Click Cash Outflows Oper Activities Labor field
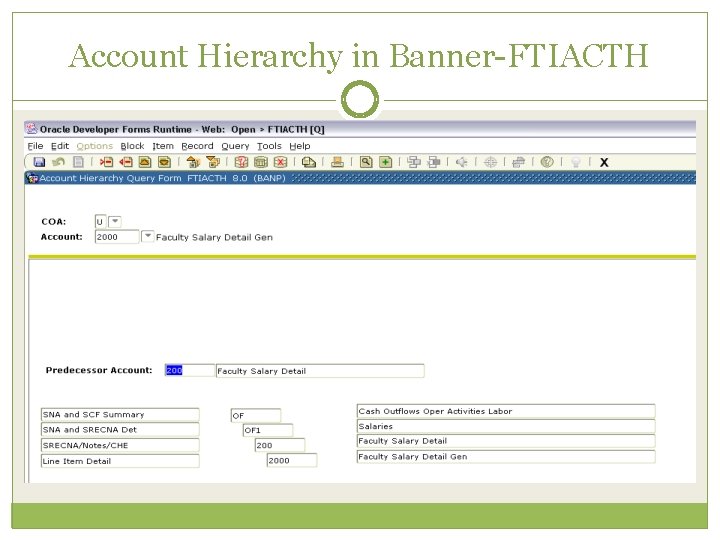The image size is (720, 540). coord(506,411)
